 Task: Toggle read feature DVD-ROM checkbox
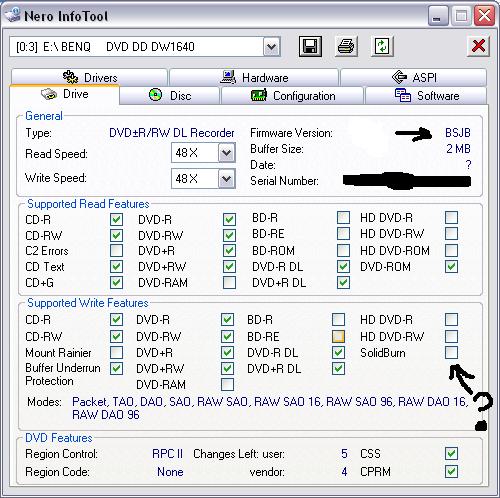click(451, 266)
